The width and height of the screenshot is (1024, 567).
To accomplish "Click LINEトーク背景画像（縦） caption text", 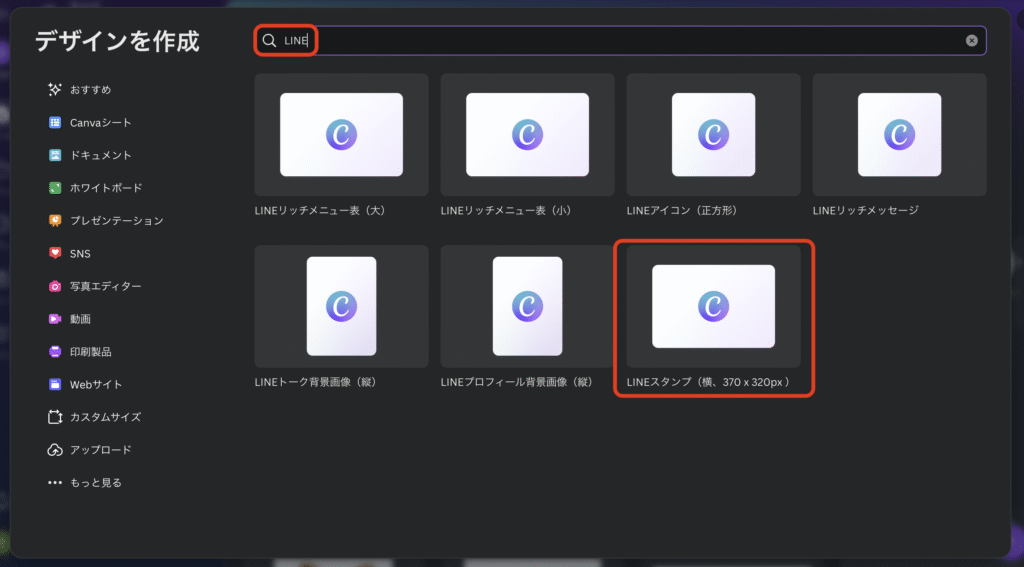I will (x=315, y=382).
